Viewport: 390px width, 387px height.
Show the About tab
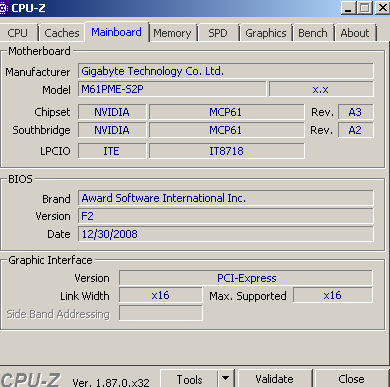[355, 33]
